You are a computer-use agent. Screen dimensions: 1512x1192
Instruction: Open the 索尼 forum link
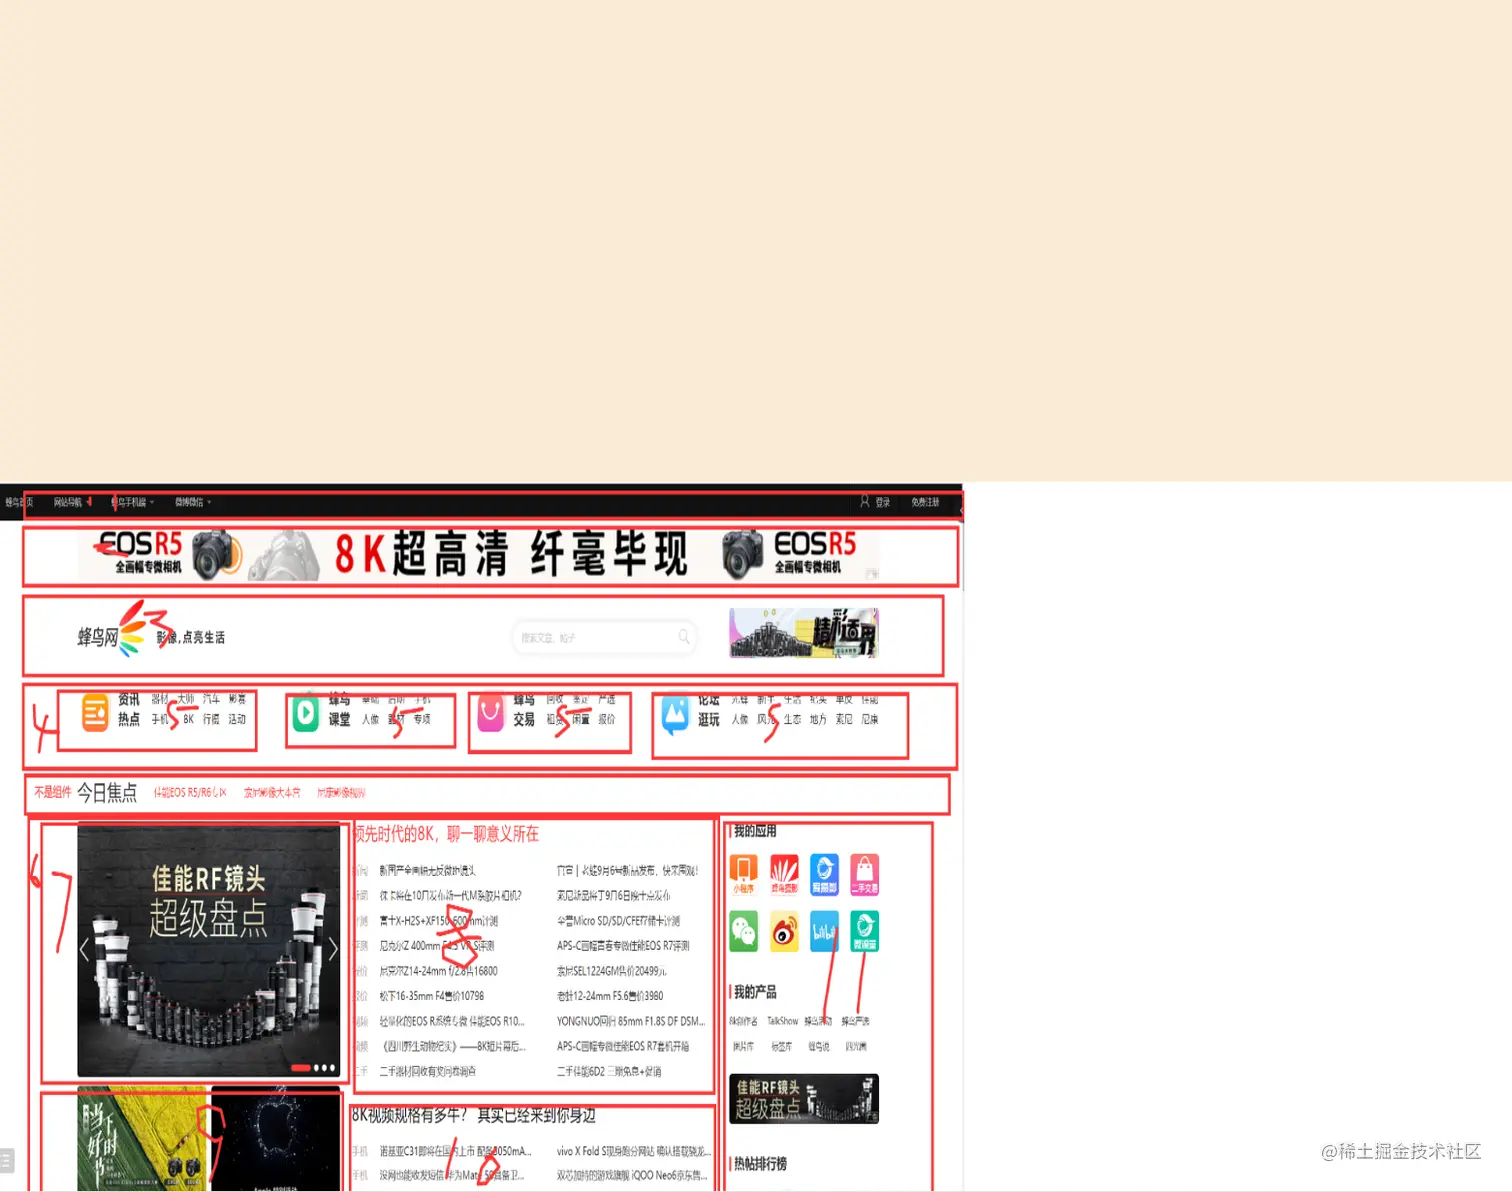tap(844, 719)
